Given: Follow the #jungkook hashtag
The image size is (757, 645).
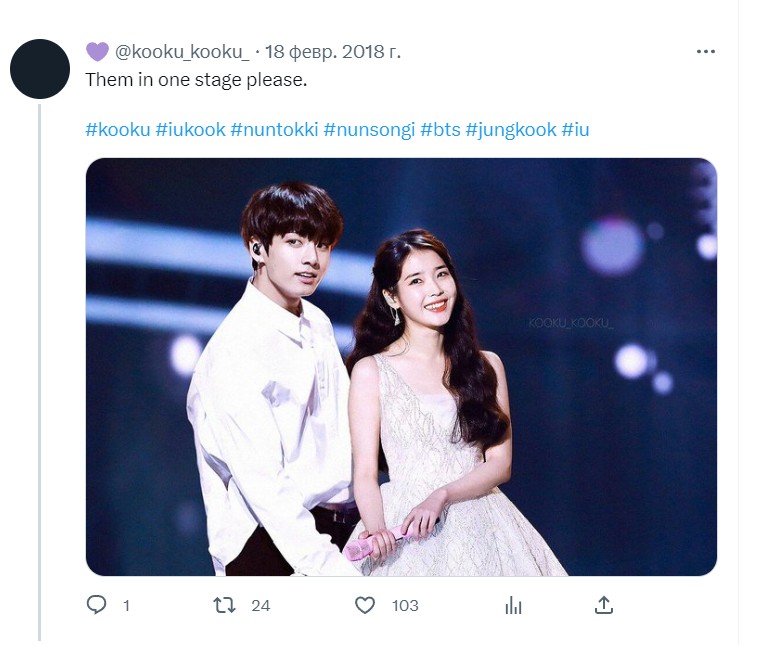Looking at the screenshot, I should pos(511,129).
